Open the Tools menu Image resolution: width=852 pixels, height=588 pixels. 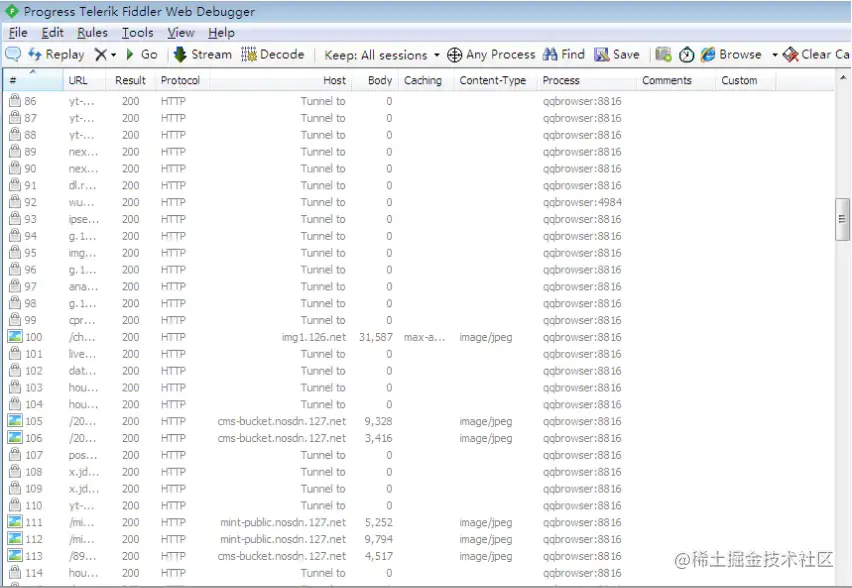coord(137,33)
